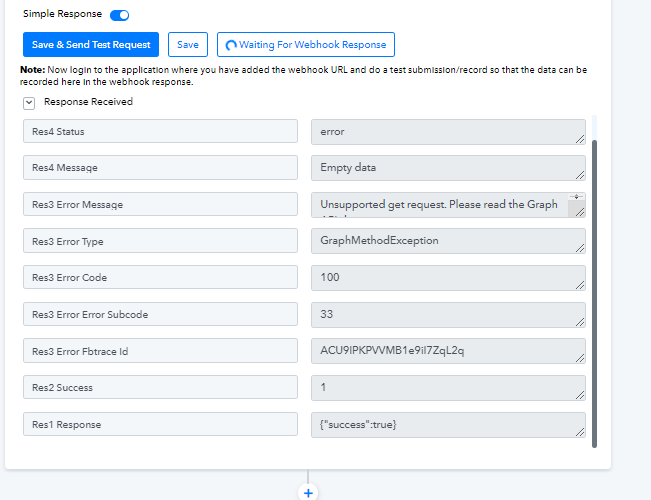This screenshot has width=651, height=500.
Task: Click resize handle of GraphMethodException field
Action: click(580, 248)
